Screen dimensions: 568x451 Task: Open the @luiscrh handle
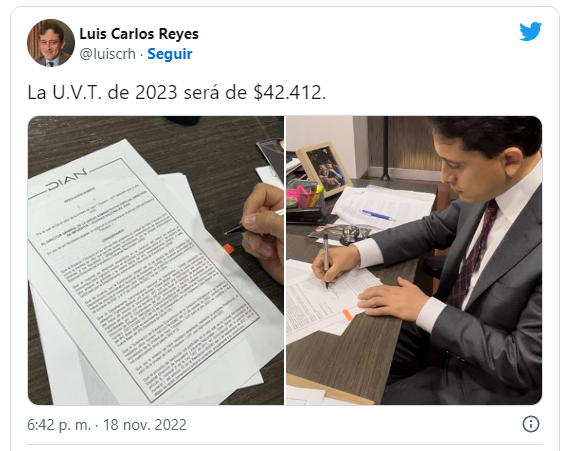pos(107,54)
